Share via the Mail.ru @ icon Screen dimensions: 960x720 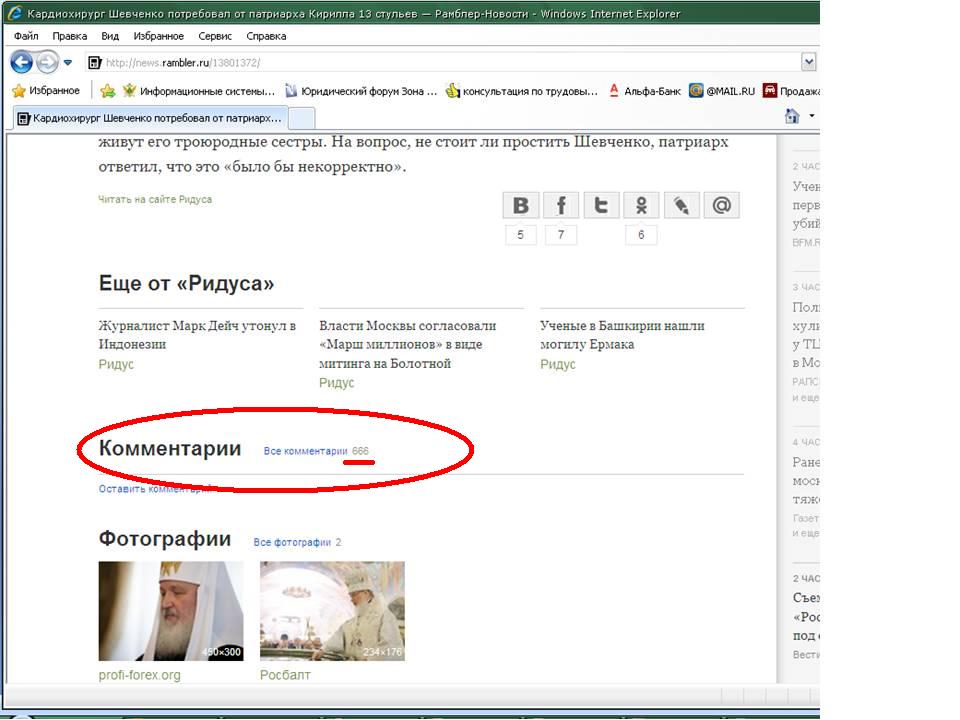tap(721, 205)
